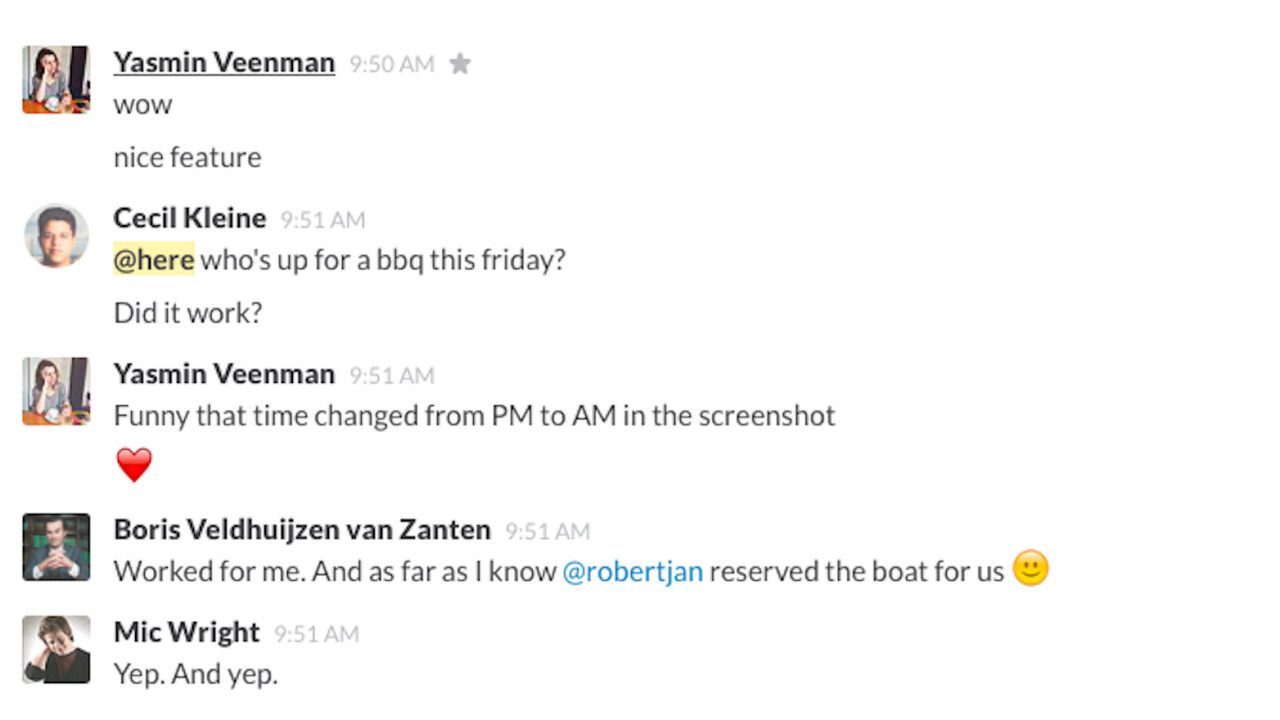The image size is (1280, 720).
Task: Click Yasmin's avatar next to 'Funny that time' message
Action: 56,391
